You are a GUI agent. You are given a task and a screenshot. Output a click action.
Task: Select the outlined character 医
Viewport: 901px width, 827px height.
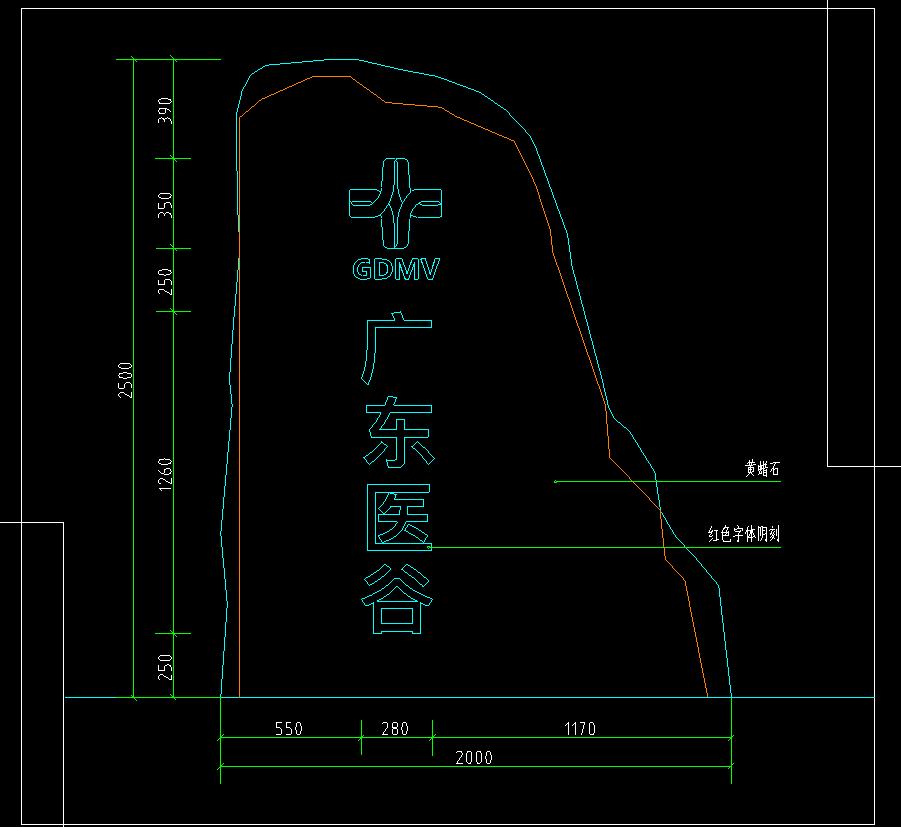click(x=399, y=517)
